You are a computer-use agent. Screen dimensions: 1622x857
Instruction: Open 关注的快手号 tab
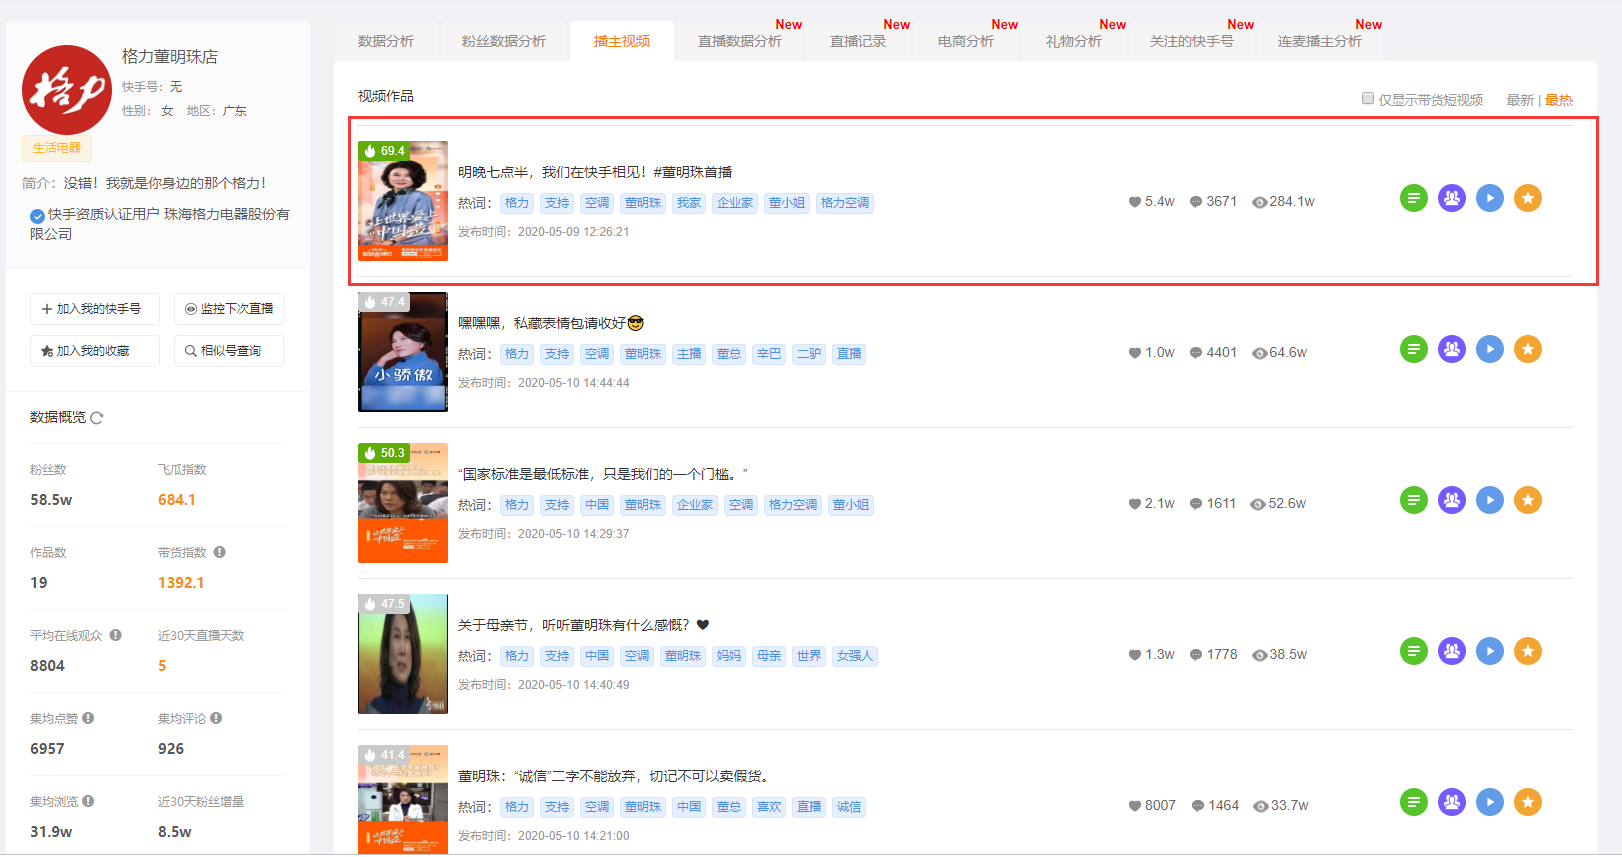[1192, 41]
